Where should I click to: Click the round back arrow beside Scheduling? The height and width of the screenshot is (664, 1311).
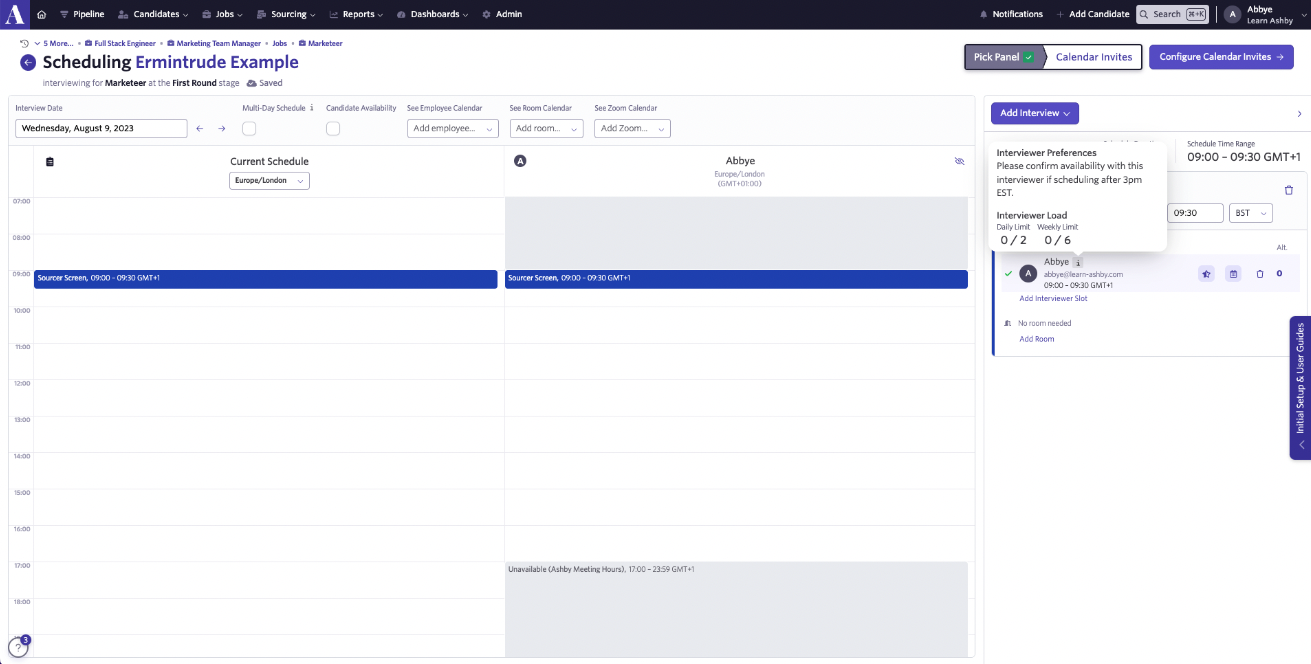click(28, 62)
